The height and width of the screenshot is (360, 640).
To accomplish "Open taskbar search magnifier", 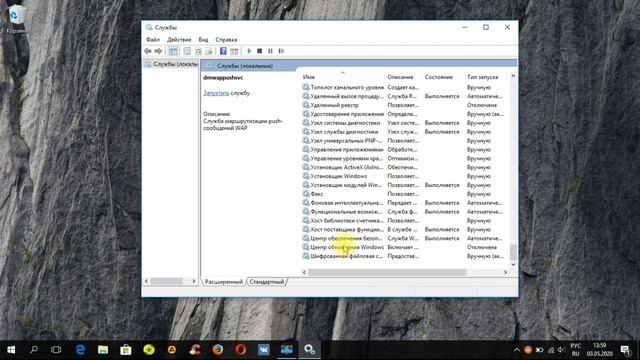I will (34, 350).
